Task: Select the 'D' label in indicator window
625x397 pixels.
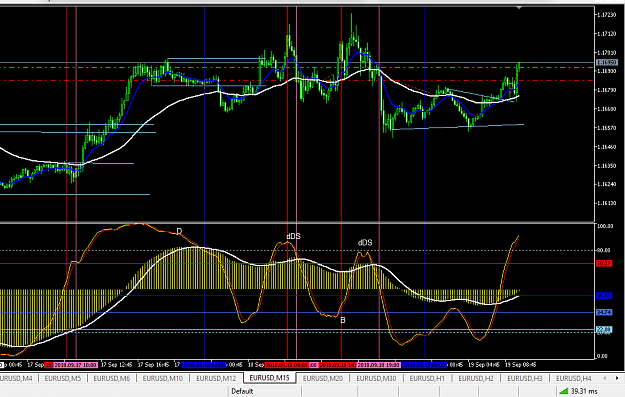Action: pyautogui.click(x=179, y=231)
